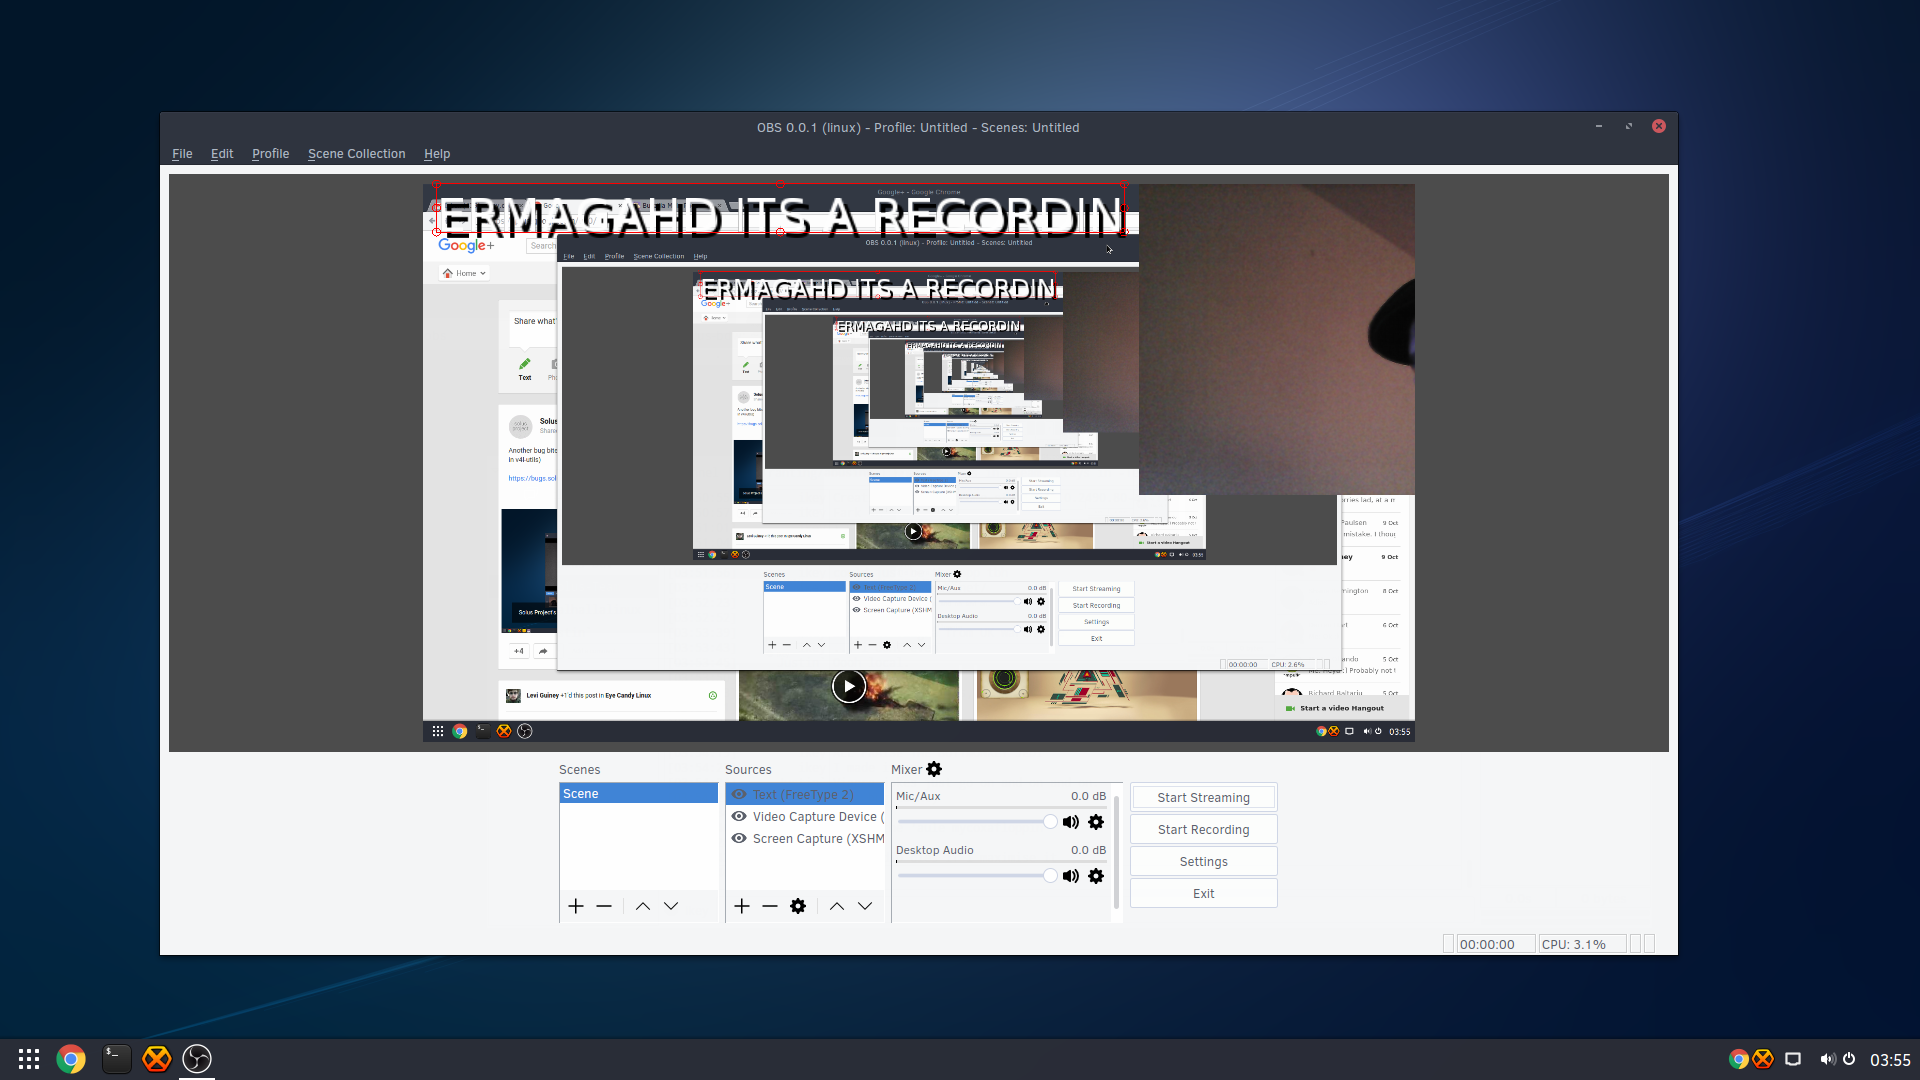This screenshot has width=1920, height=1080.
Task: Add a new scene with plus icon
Action: (576, 906)
